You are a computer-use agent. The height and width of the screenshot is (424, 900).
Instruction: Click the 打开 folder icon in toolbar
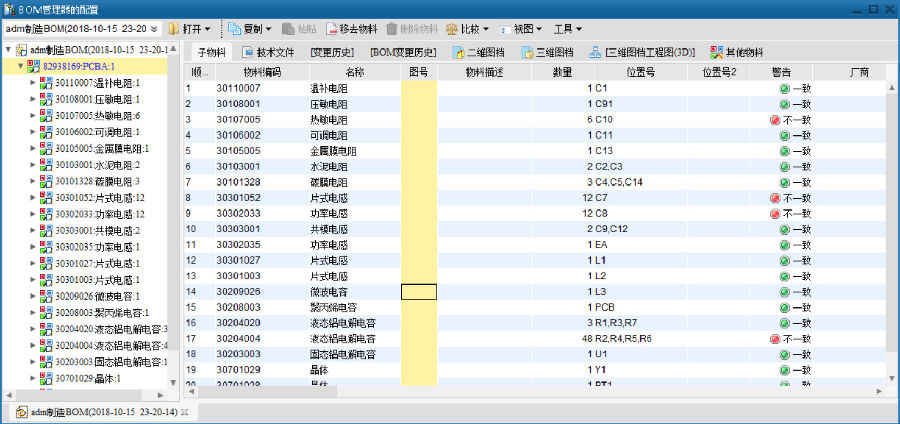pyautogui.click(x=173, y=29)
